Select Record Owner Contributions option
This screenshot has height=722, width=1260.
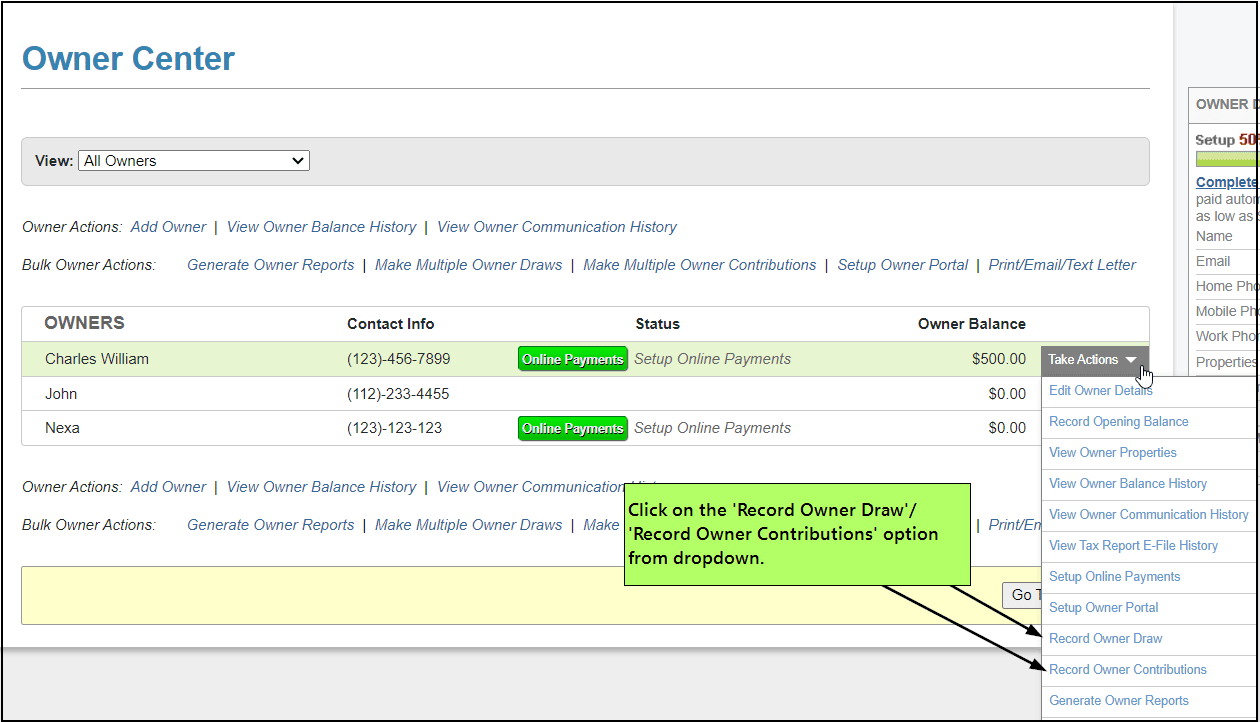pyautogui.click(x=1127, y=670)
